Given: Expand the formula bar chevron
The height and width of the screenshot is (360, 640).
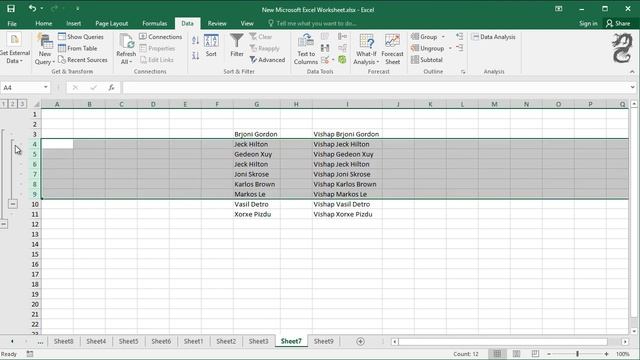Looking at the screenshot, I should [632, 87].
